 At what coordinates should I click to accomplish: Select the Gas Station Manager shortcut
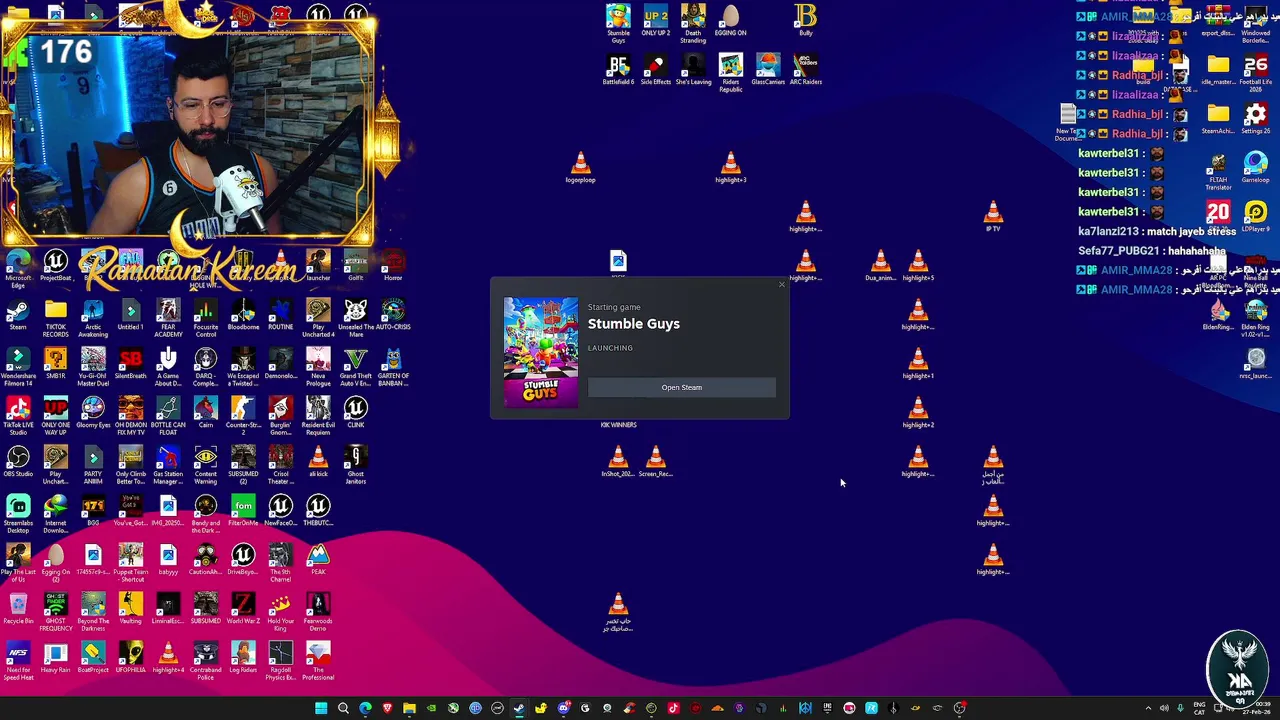(x=168, y=465)
